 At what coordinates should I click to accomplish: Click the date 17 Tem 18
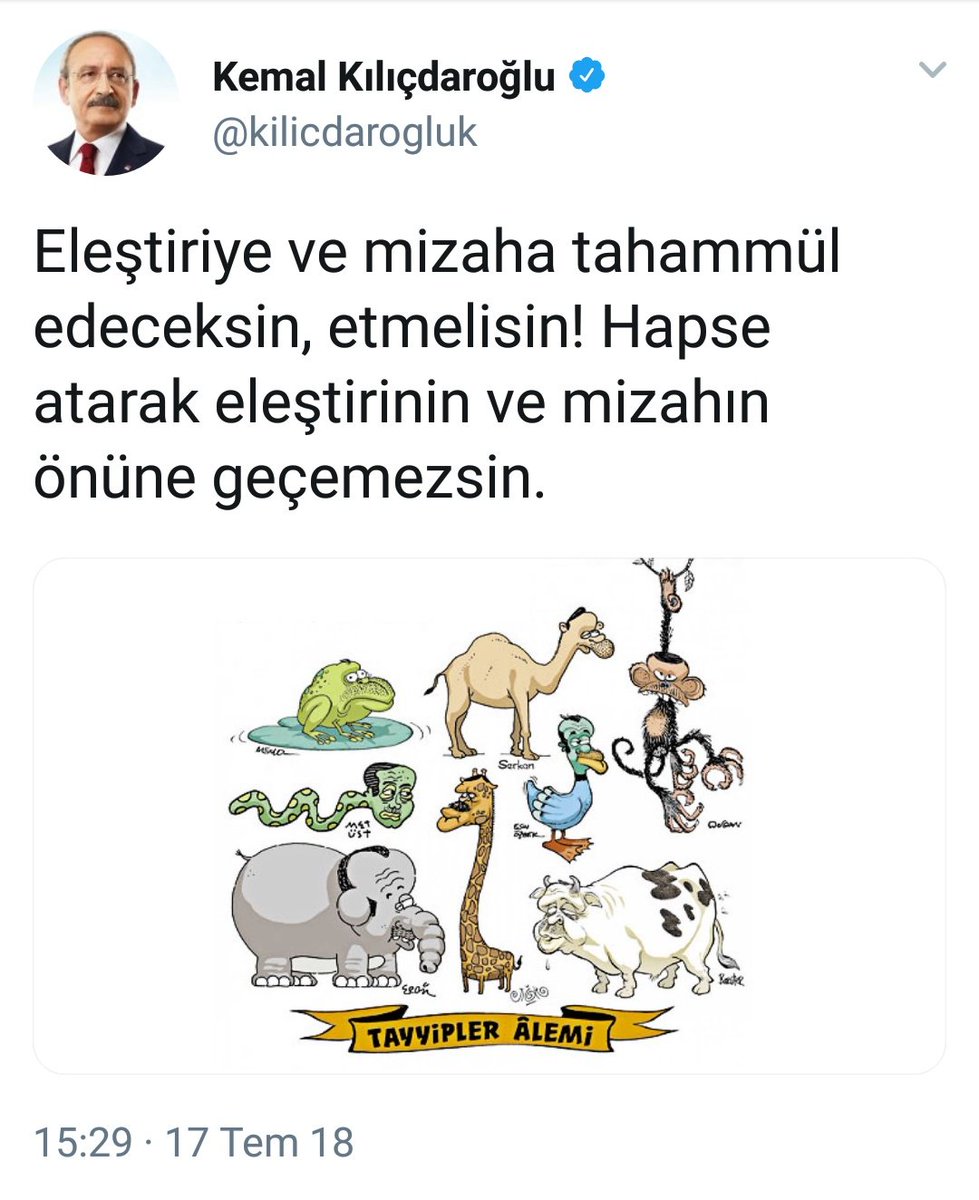pos(260,1142)
